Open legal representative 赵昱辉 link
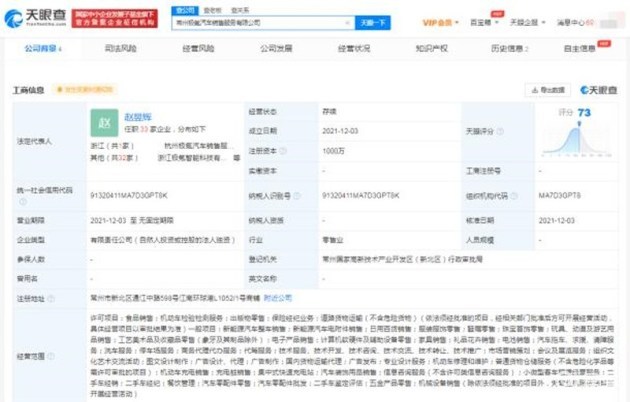Viewport: 630px width, 402px height. pos(138,117)
